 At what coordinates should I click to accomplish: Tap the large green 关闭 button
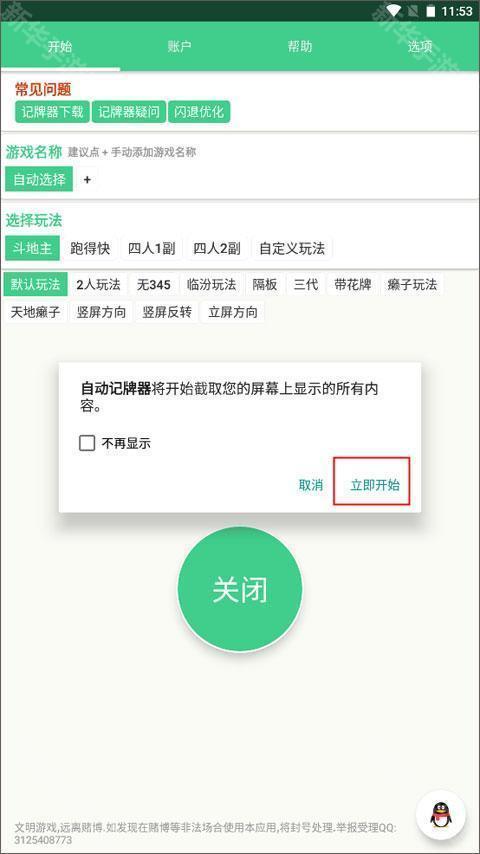tap(240, 589)
